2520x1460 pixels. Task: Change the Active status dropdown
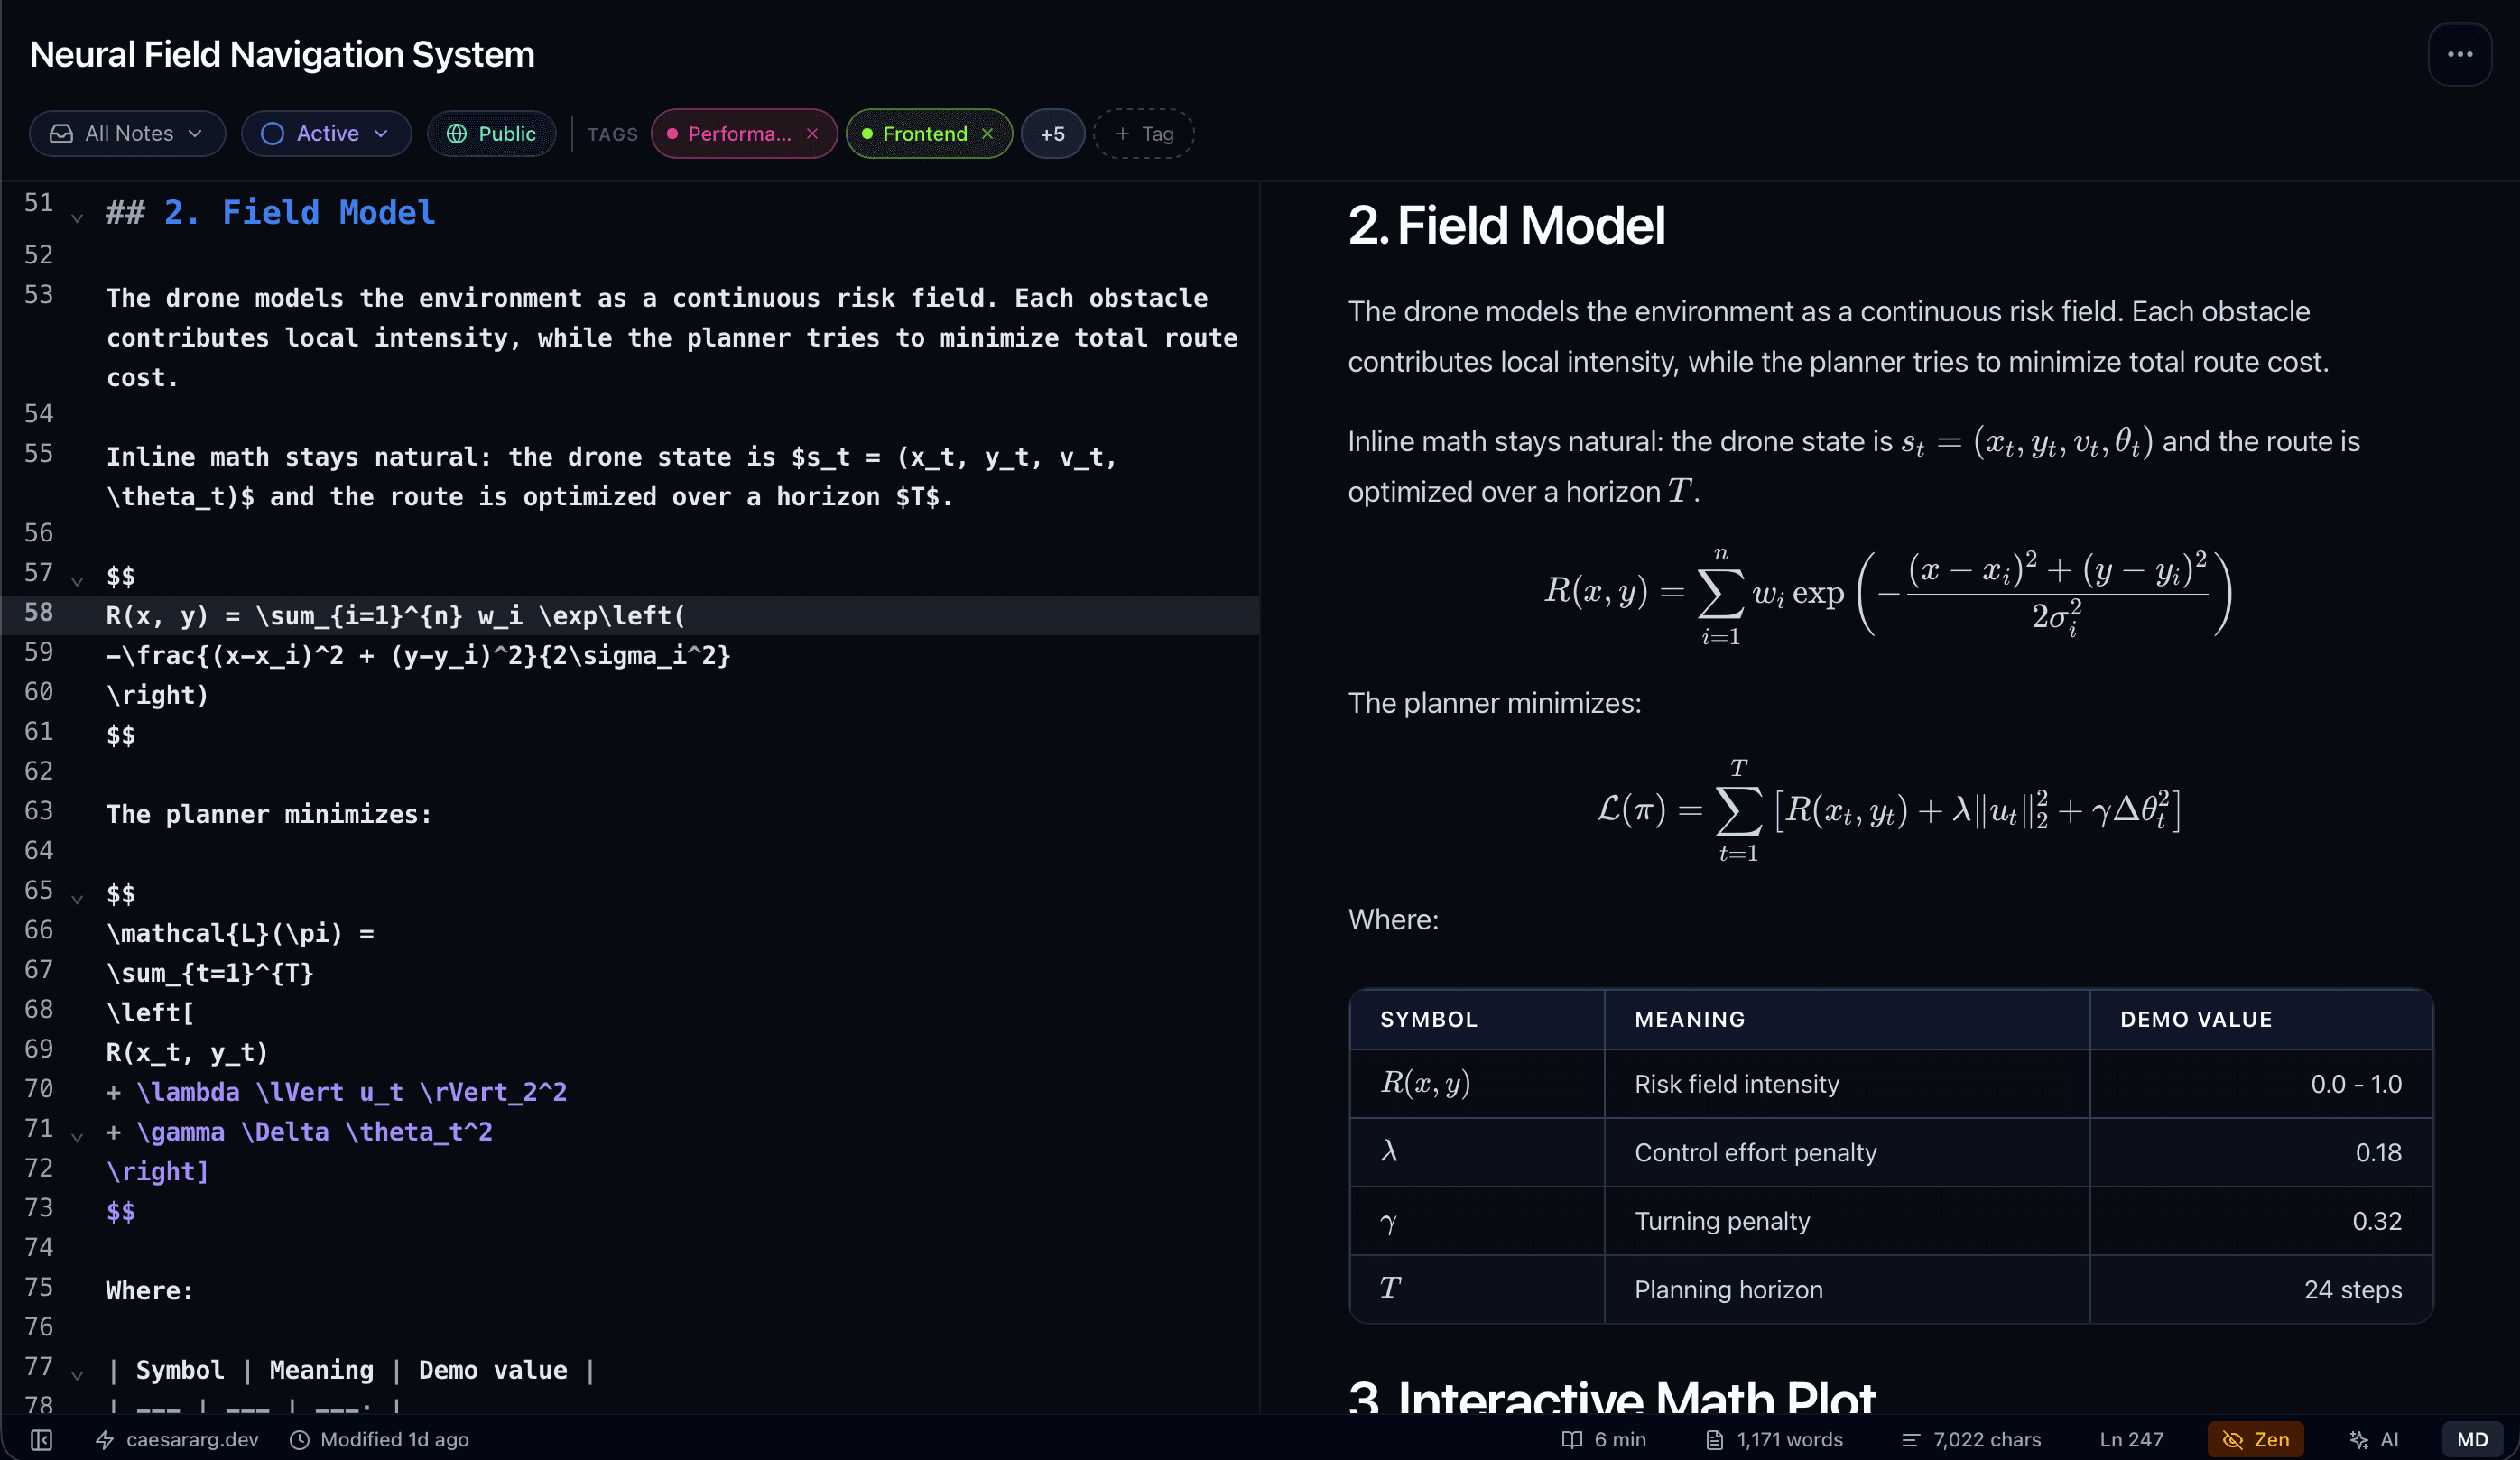pyautogui.click(x=325, y=133)
